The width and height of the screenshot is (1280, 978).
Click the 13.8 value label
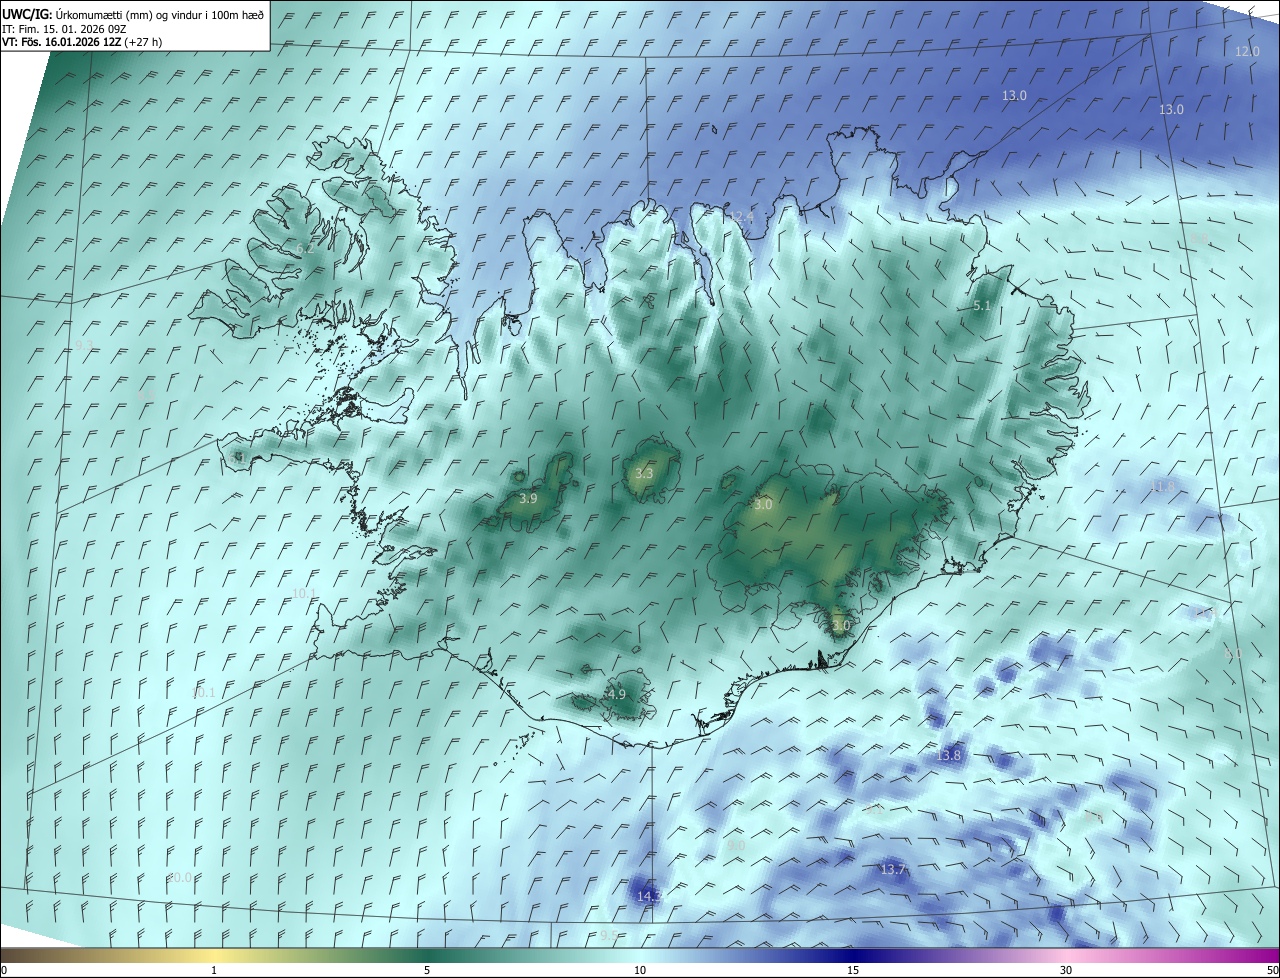(x=948, y=755)
